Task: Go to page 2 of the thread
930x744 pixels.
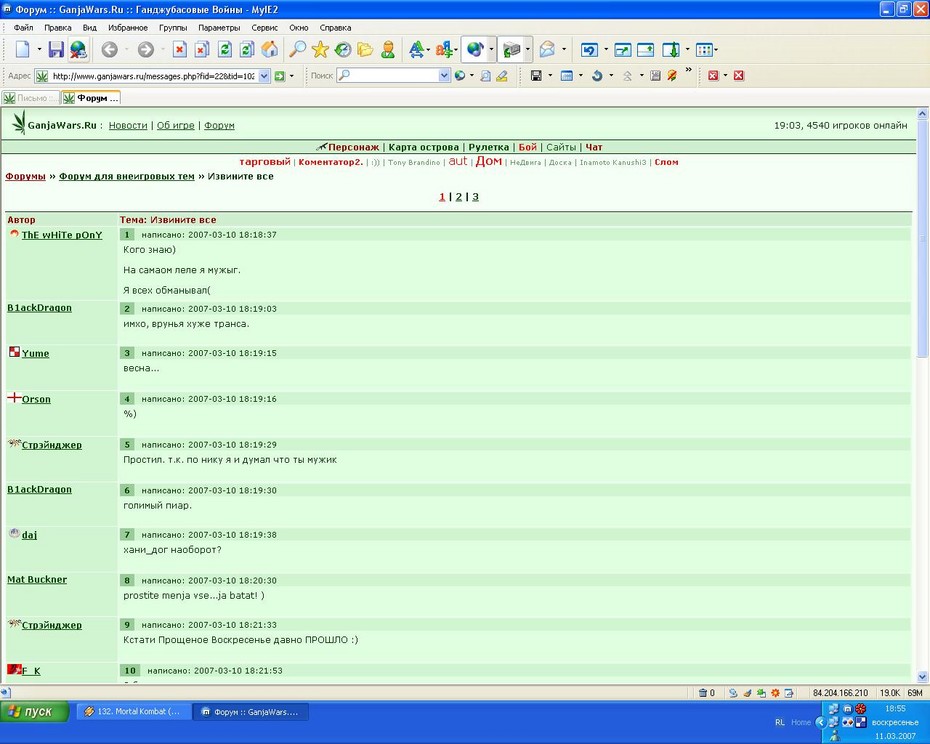Action: point(458,197)
